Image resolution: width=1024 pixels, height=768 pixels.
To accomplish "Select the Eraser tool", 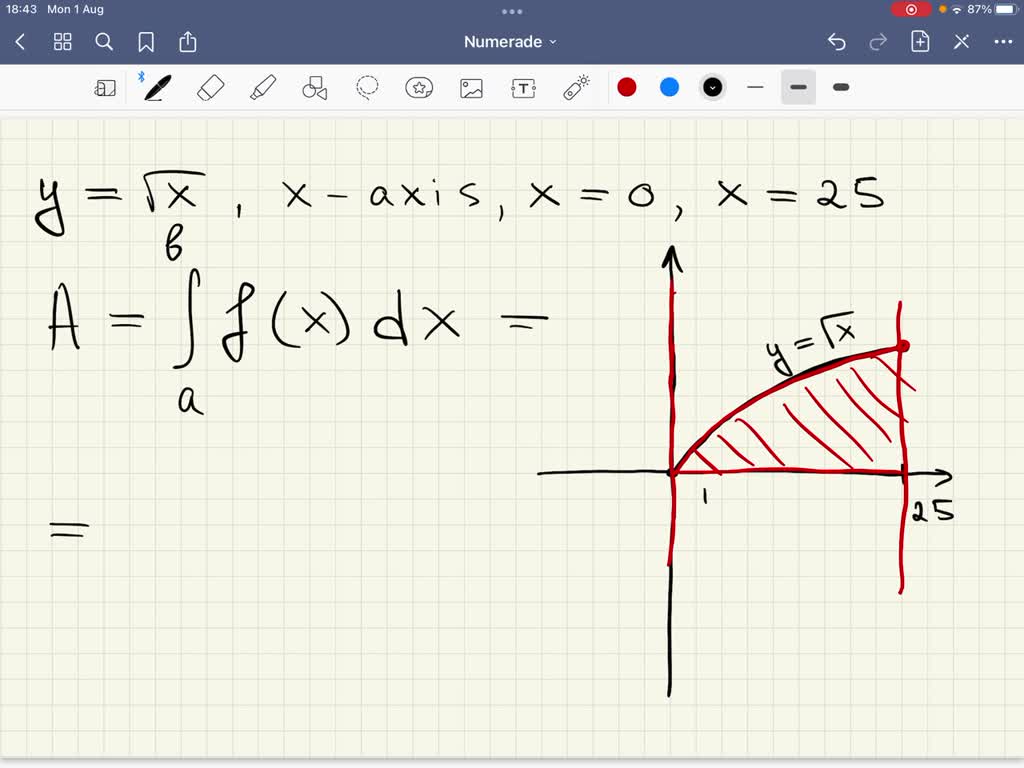I will (209, 87).
